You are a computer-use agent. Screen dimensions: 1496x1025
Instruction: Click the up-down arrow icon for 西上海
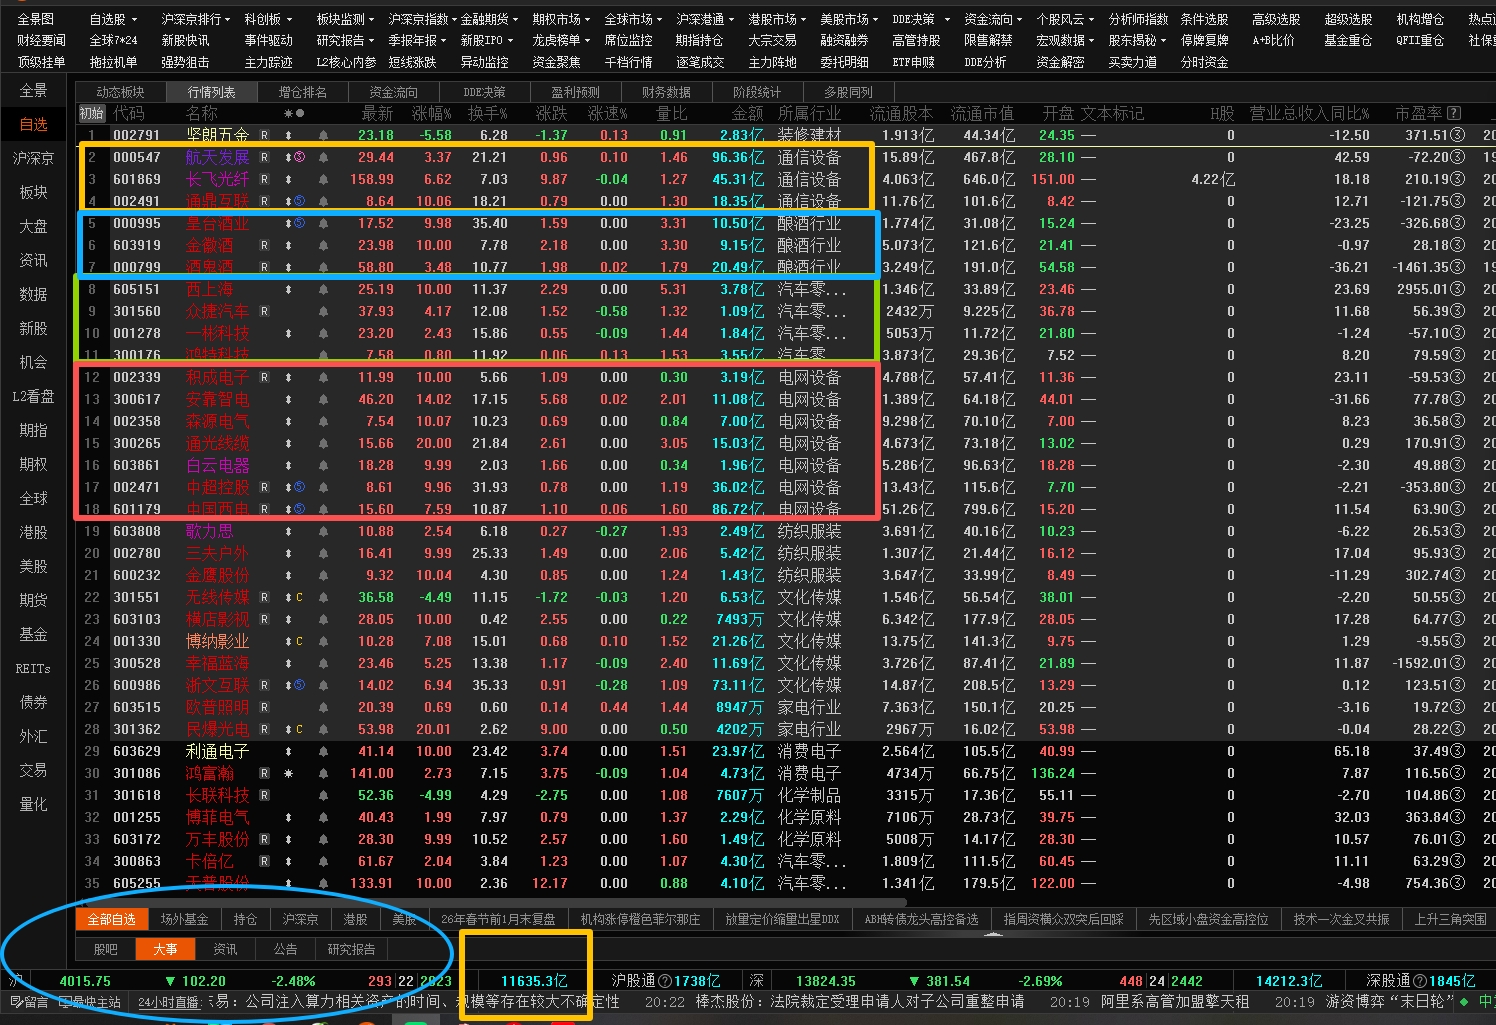click(289, 289)
